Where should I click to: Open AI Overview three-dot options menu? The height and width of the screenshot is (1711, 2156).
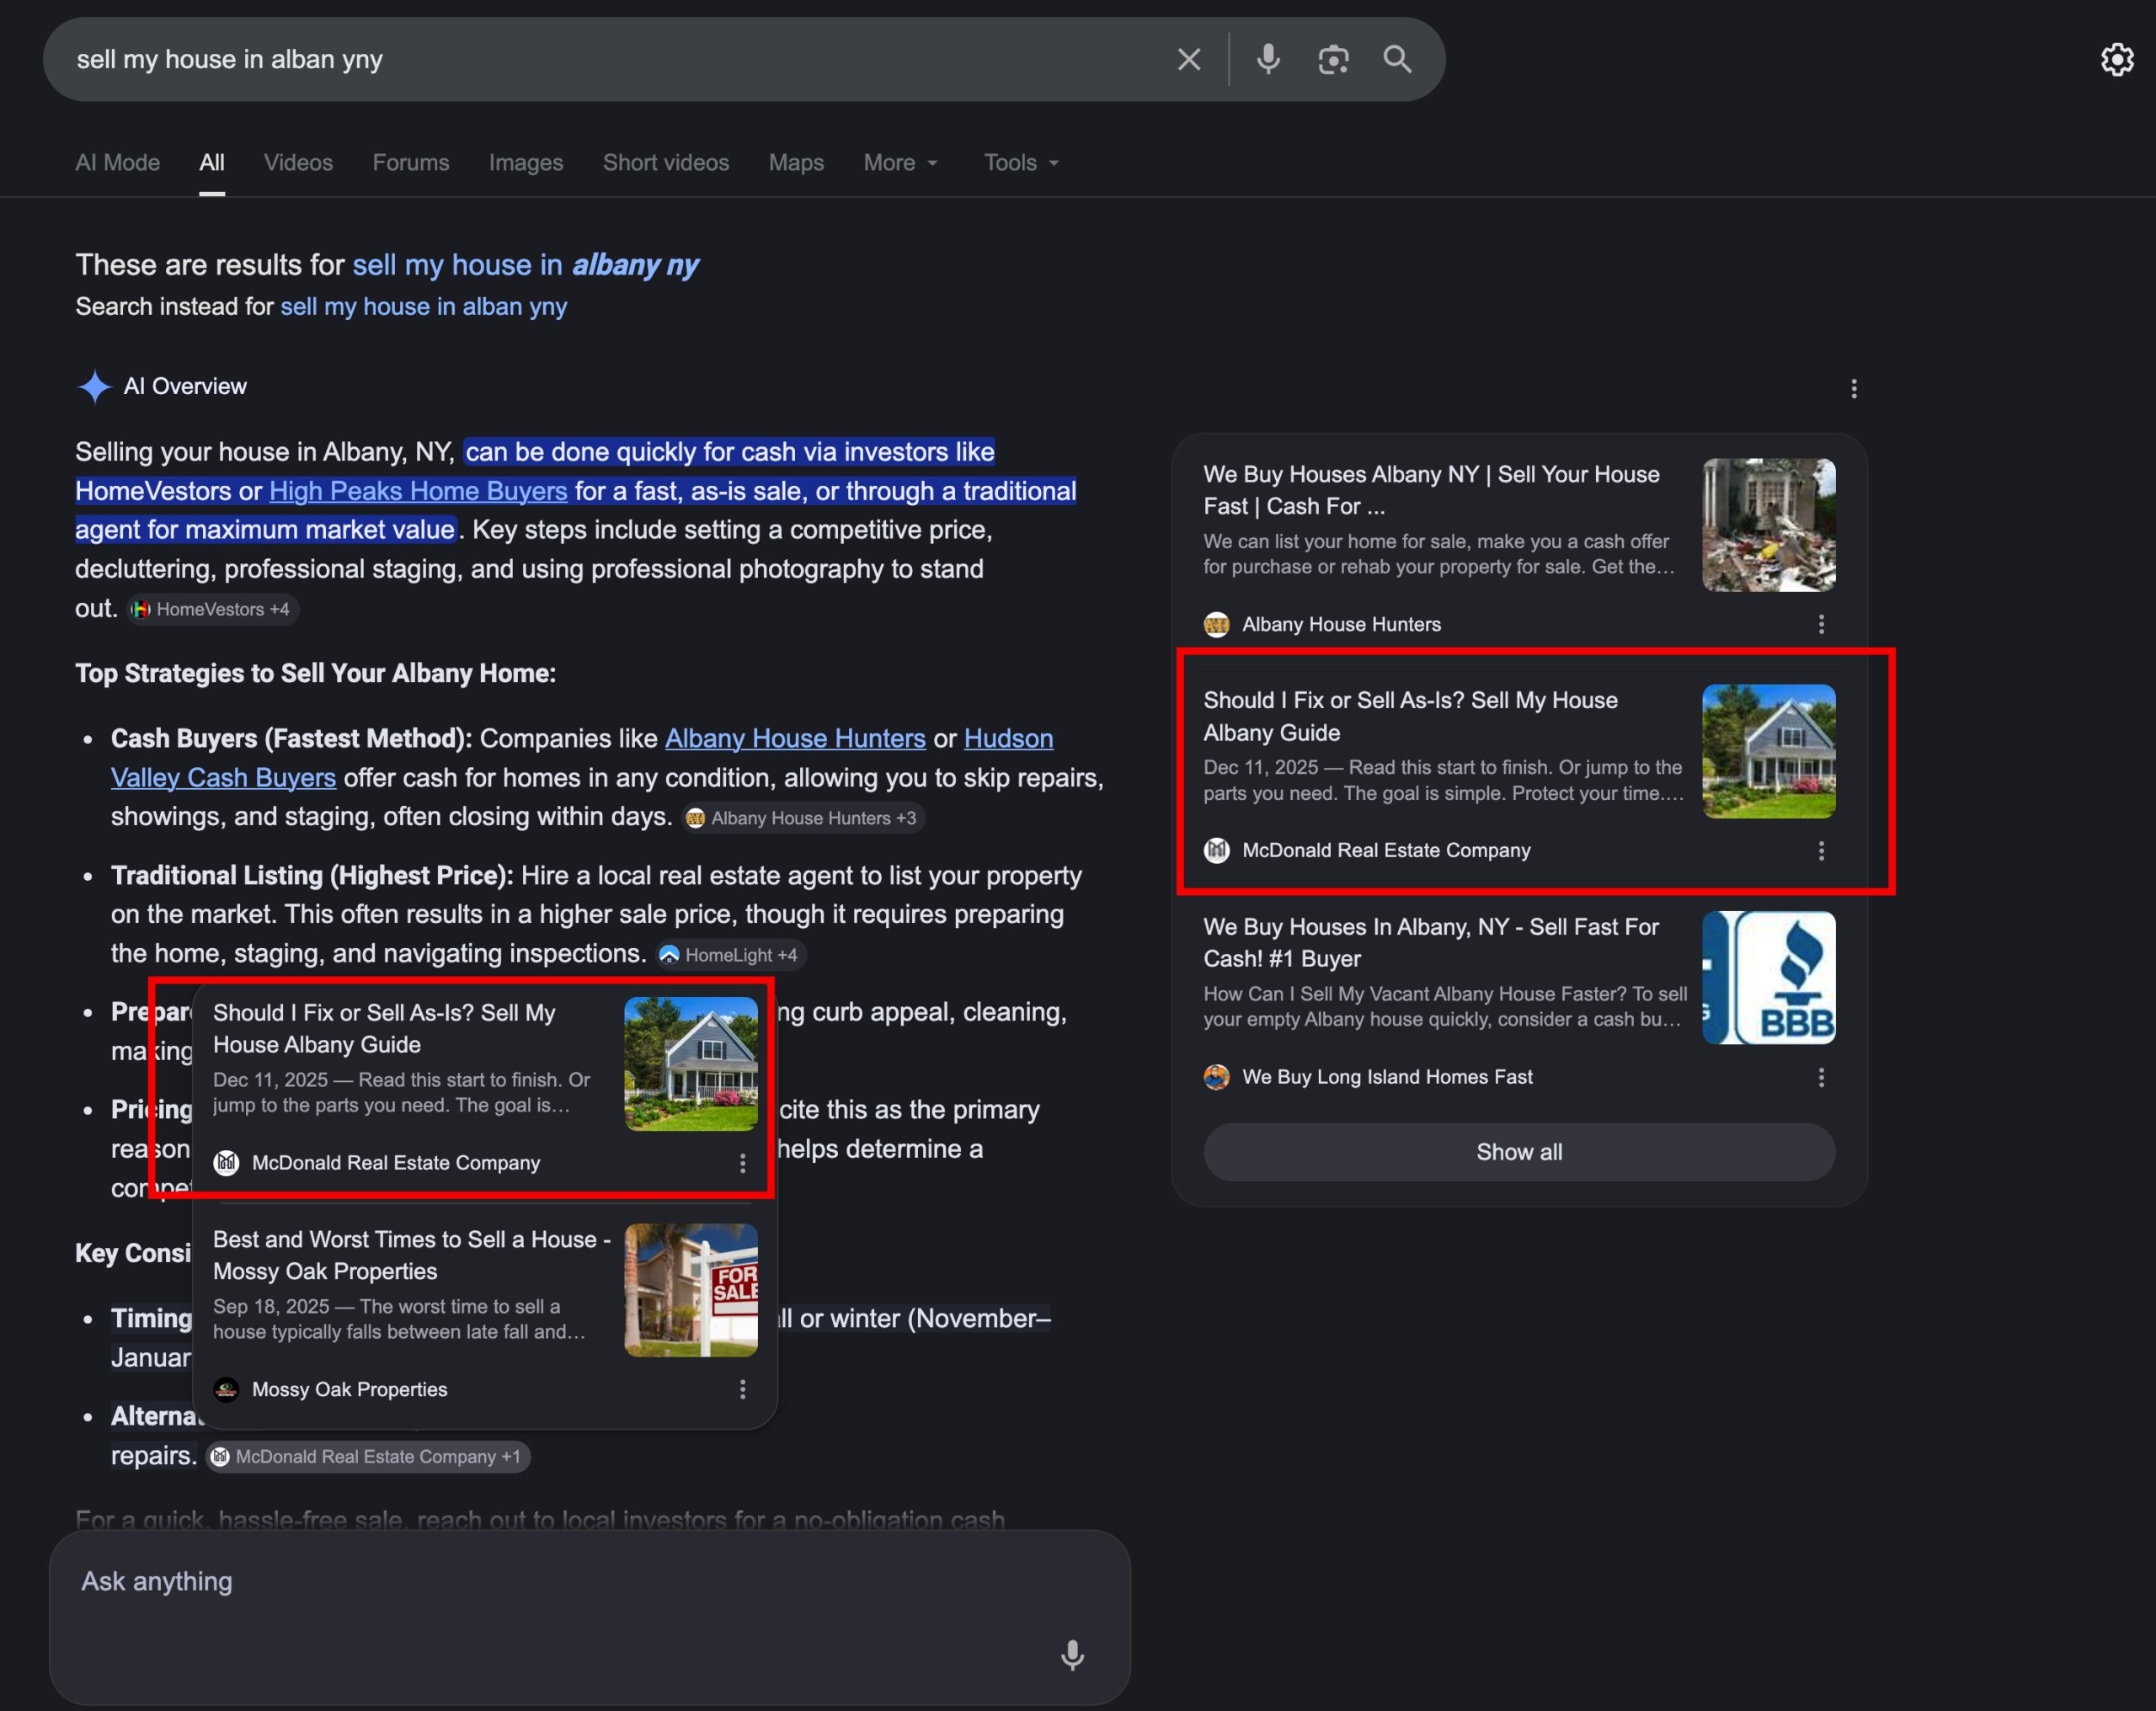[1853, 389]
